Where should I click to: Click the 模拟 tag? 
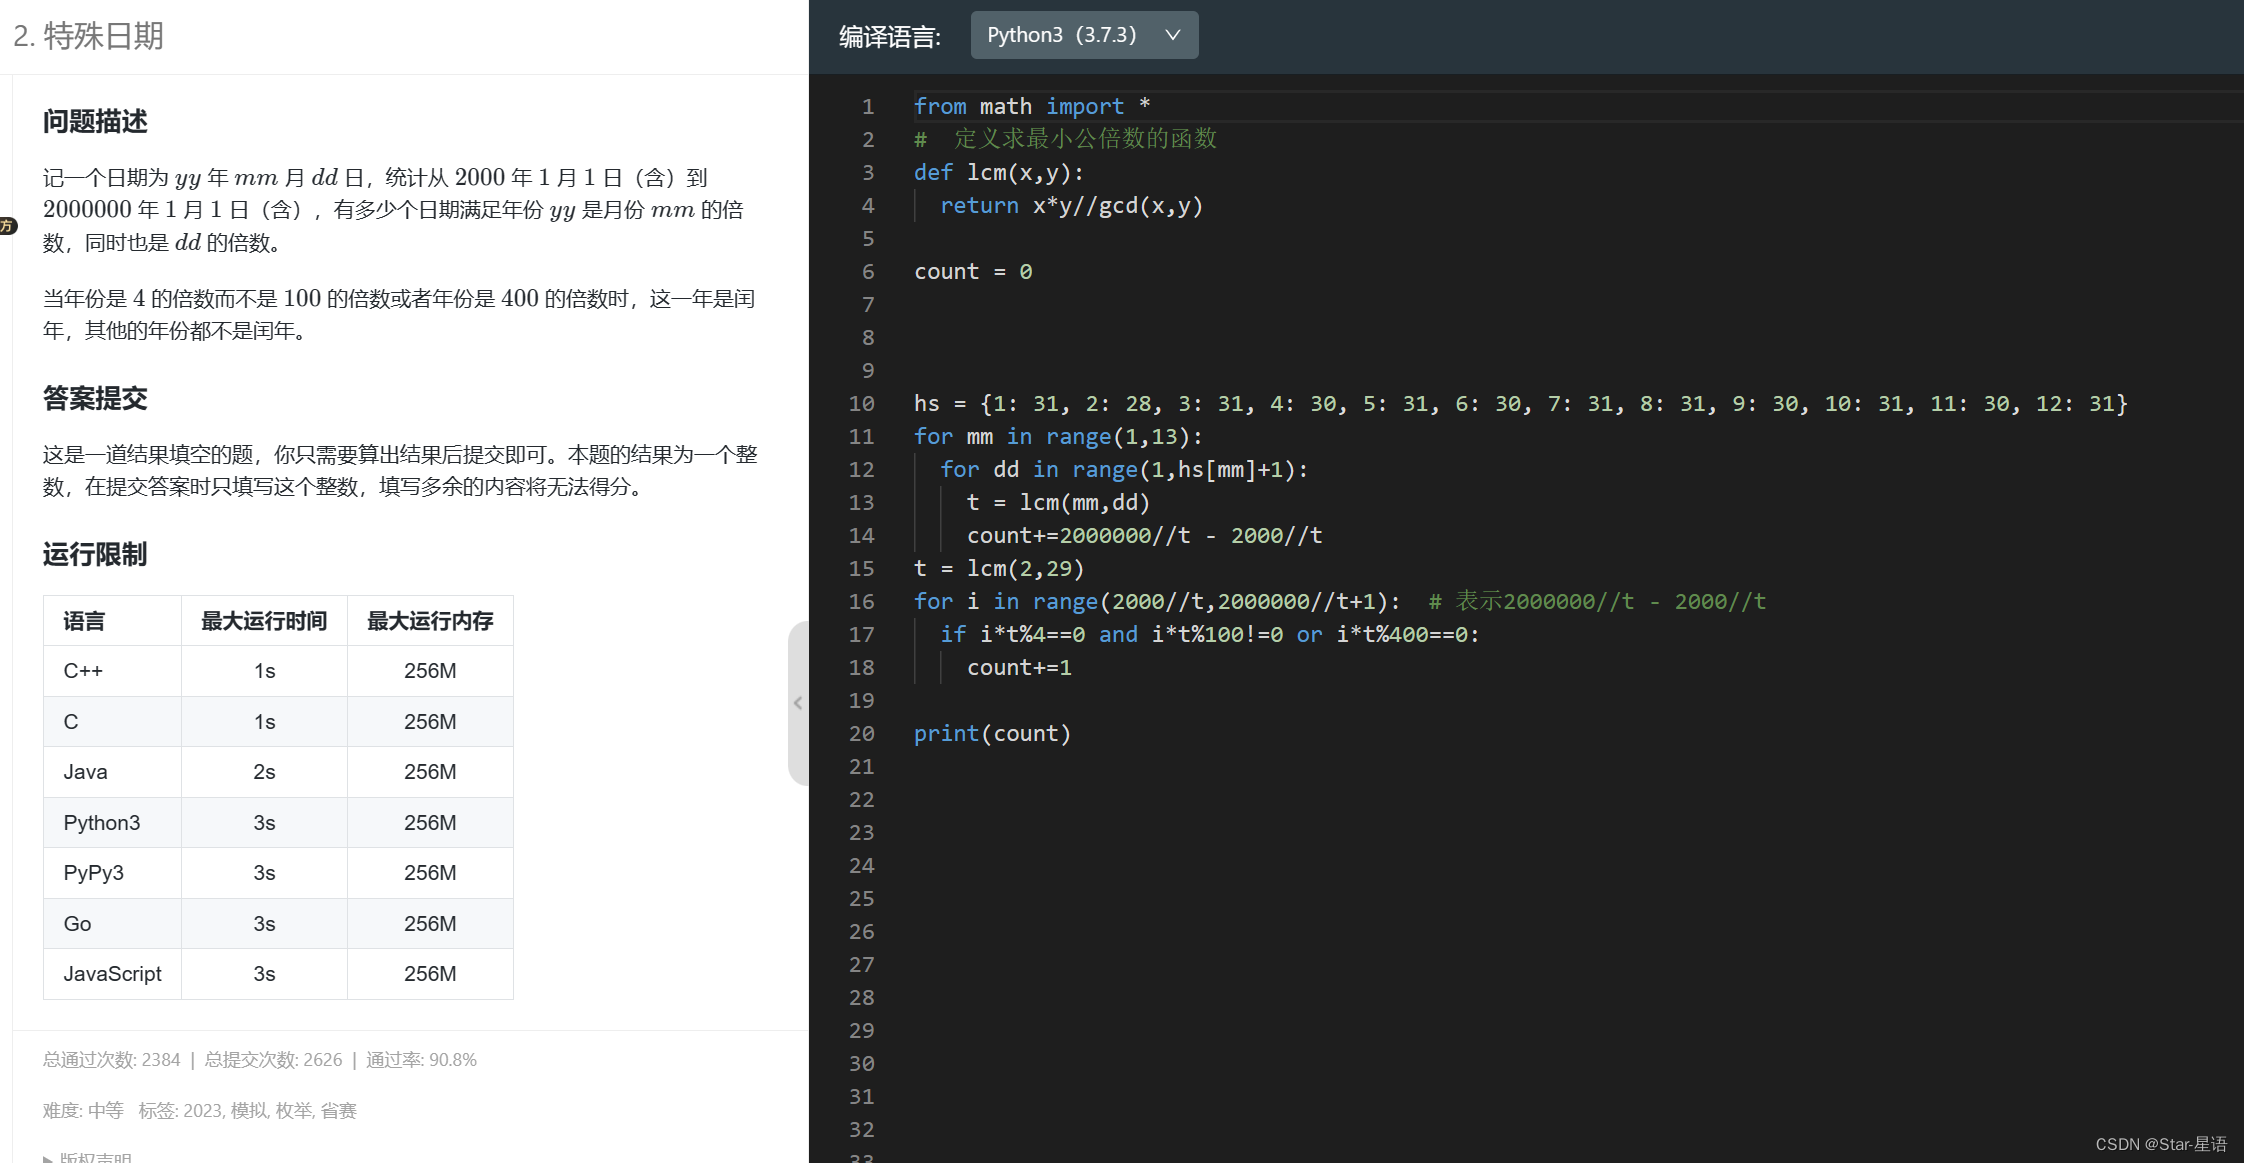pos(249,1111)
